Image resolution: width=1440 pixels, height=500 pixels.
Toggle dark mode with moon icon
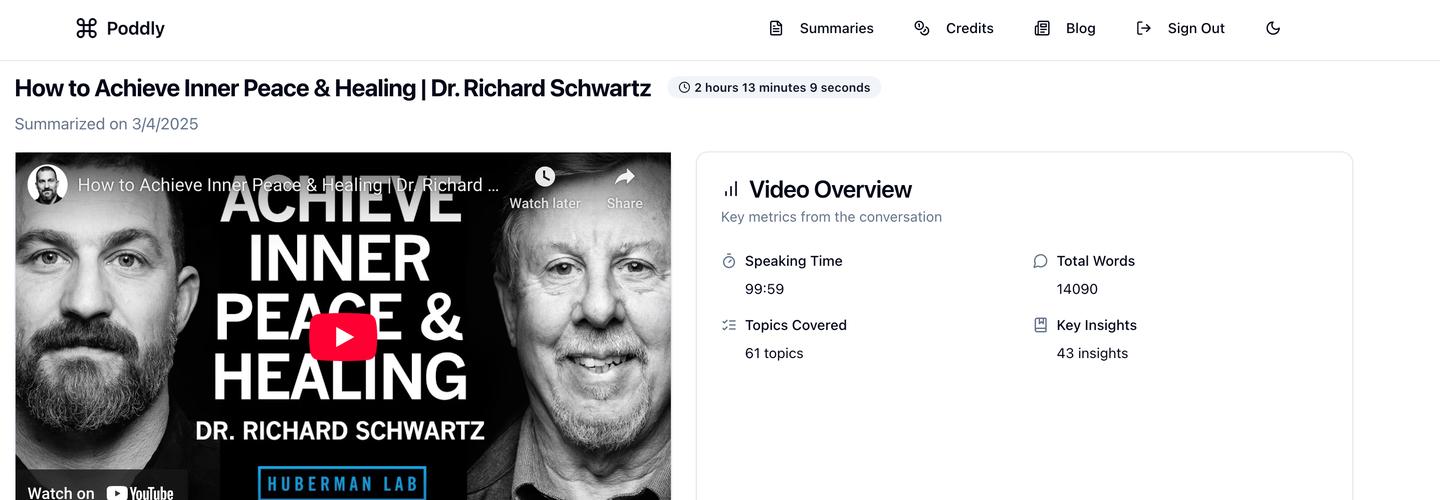pos(1273,28)
